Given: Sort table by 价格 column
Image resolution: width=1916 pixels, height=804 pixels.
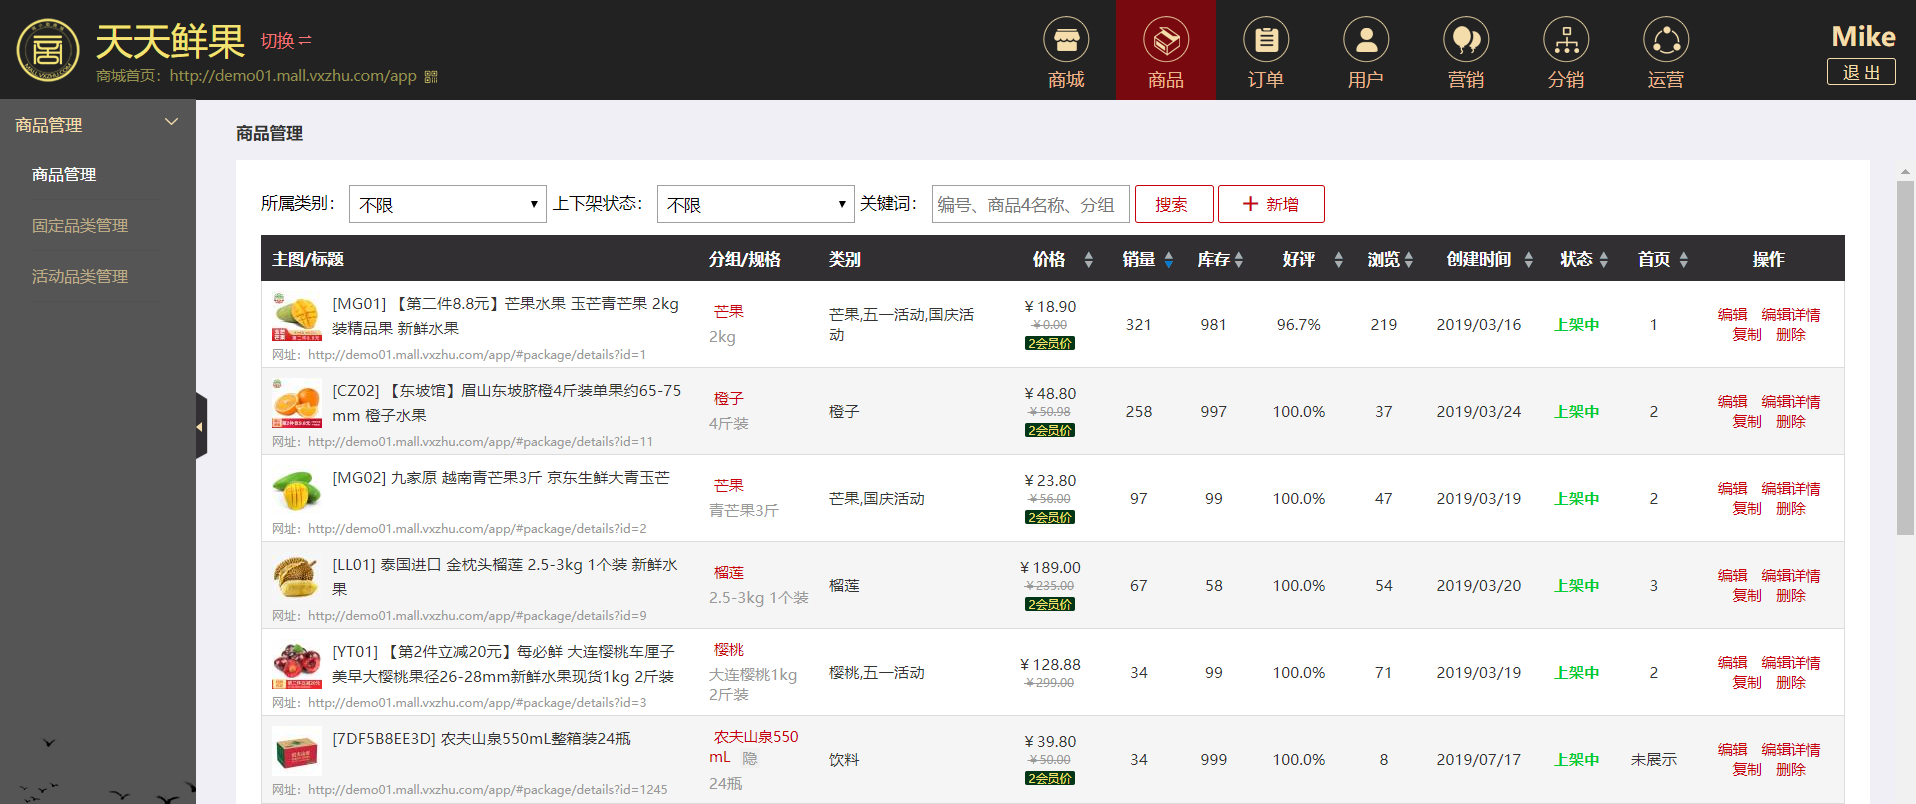Looking at the screenshot, I should (1088, 260).
